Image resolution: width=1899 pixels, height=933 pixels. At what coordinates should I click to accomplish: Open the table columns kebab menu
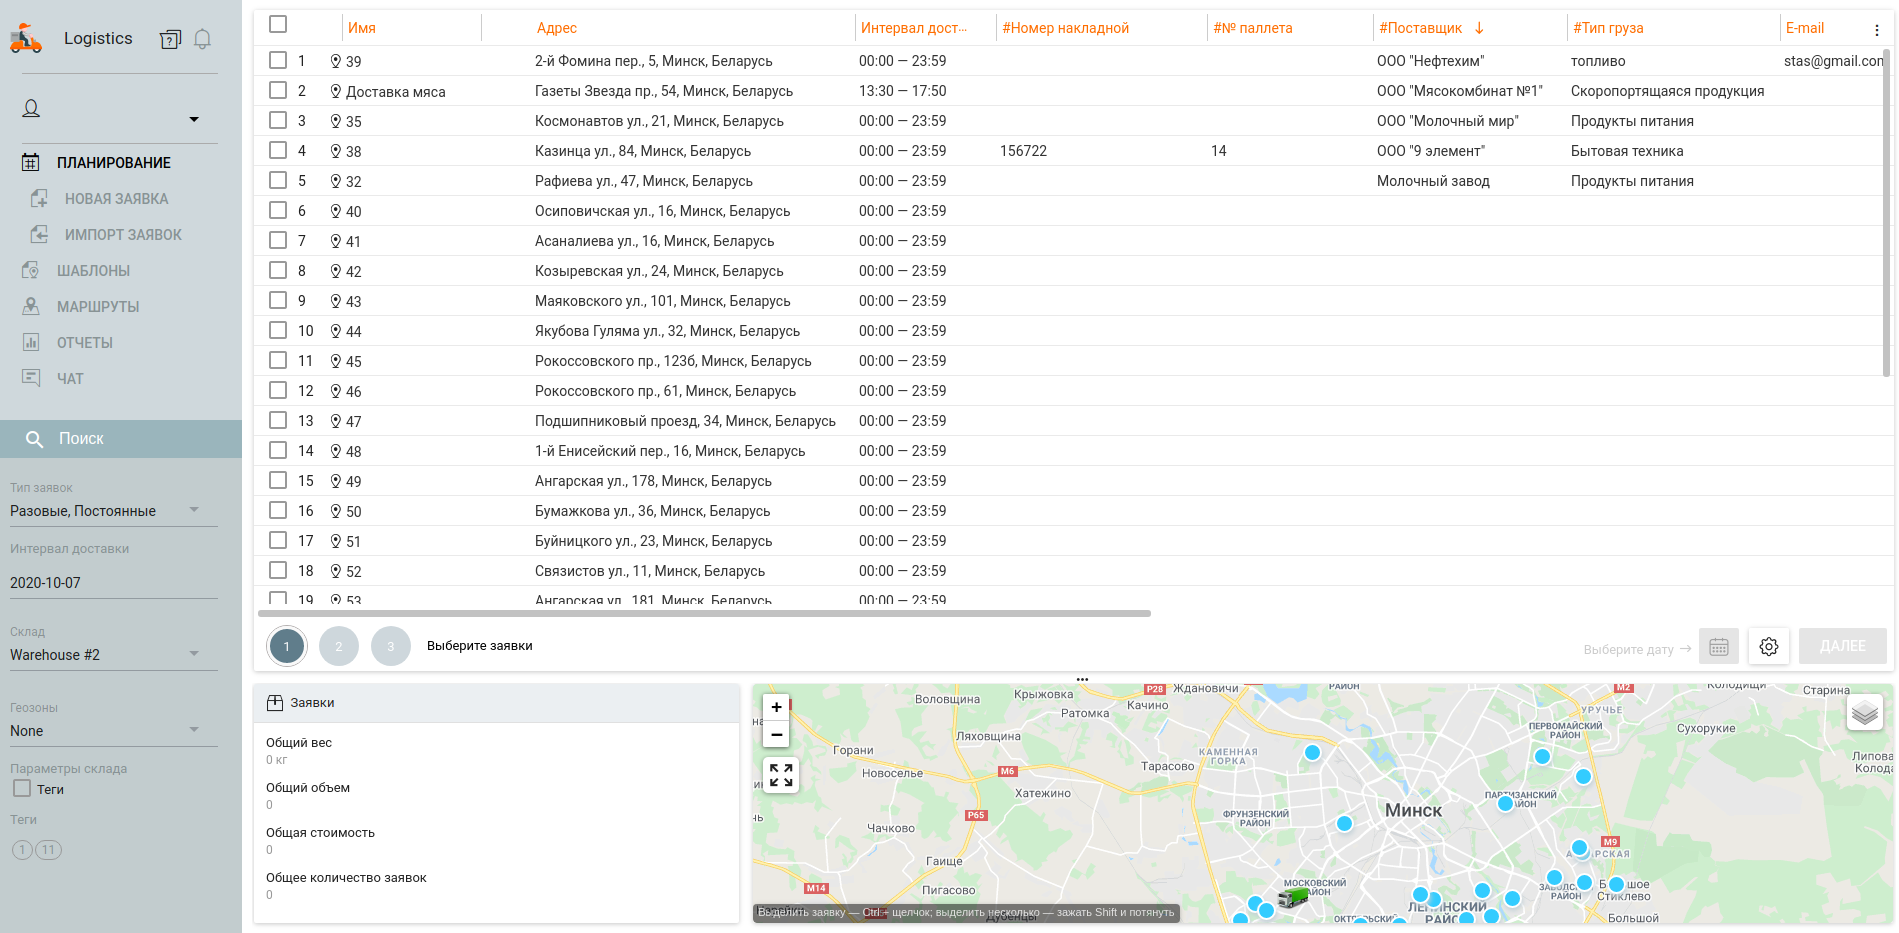coord(1876,30)
